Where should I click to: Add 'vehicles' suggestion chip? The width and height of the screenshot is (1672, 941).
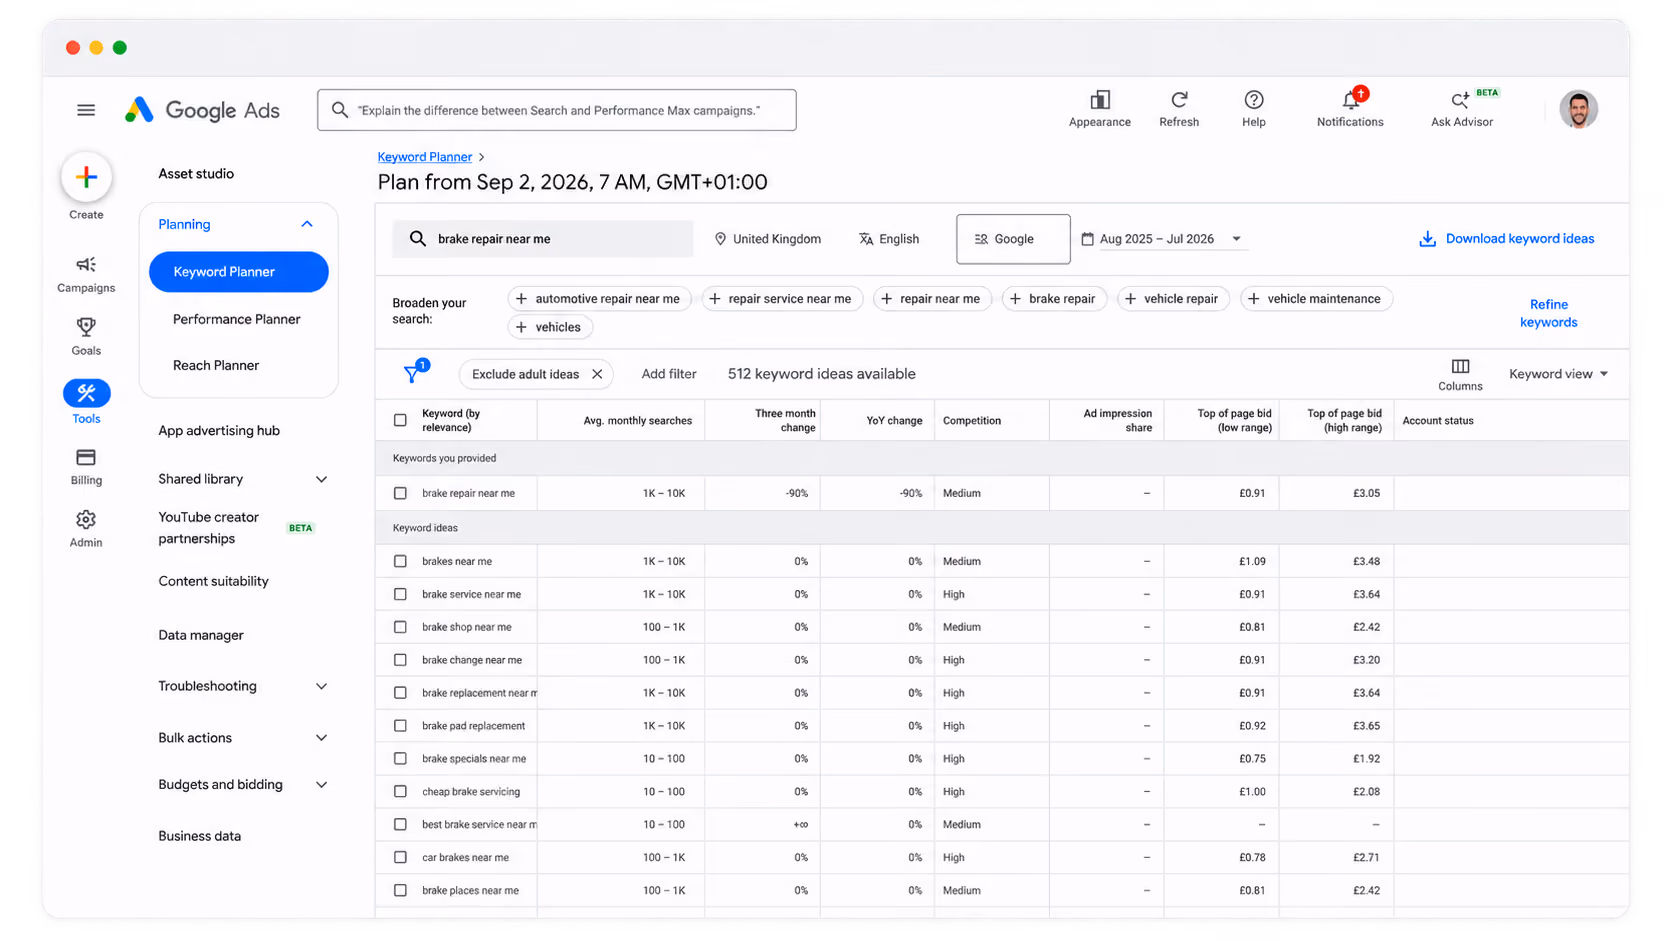click(x=550, y=327)
